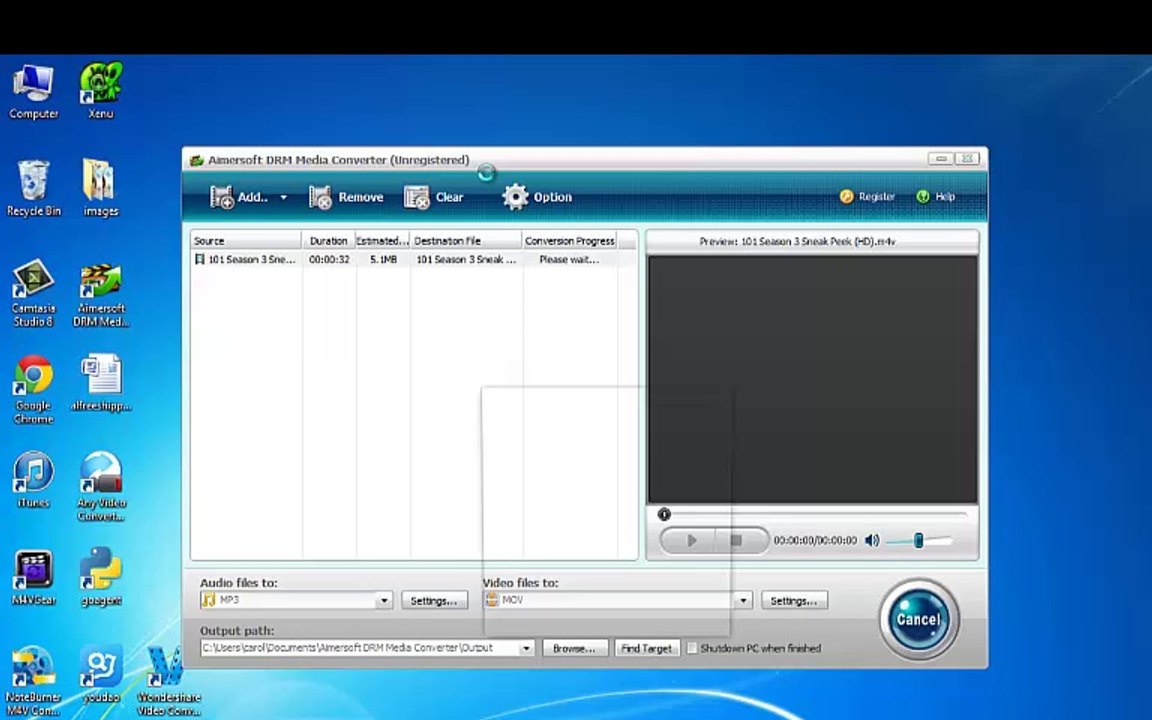This screenshot has width=1152, height=720.
Task: Expand the Output path dropdown
Action: (x=526, y=648)
